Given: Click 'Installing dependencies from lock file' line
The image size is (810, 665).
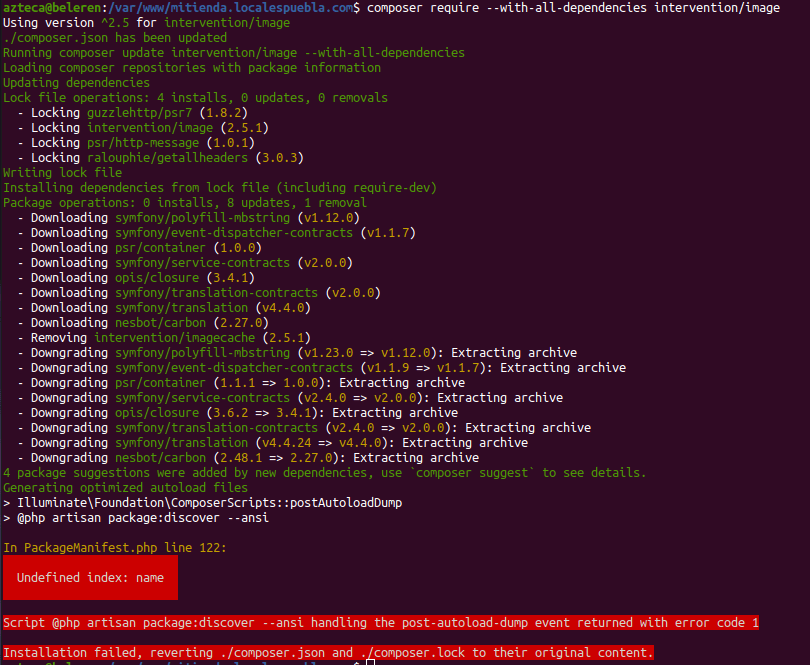Looking at the screenshot, I should [x=220, y=188].
